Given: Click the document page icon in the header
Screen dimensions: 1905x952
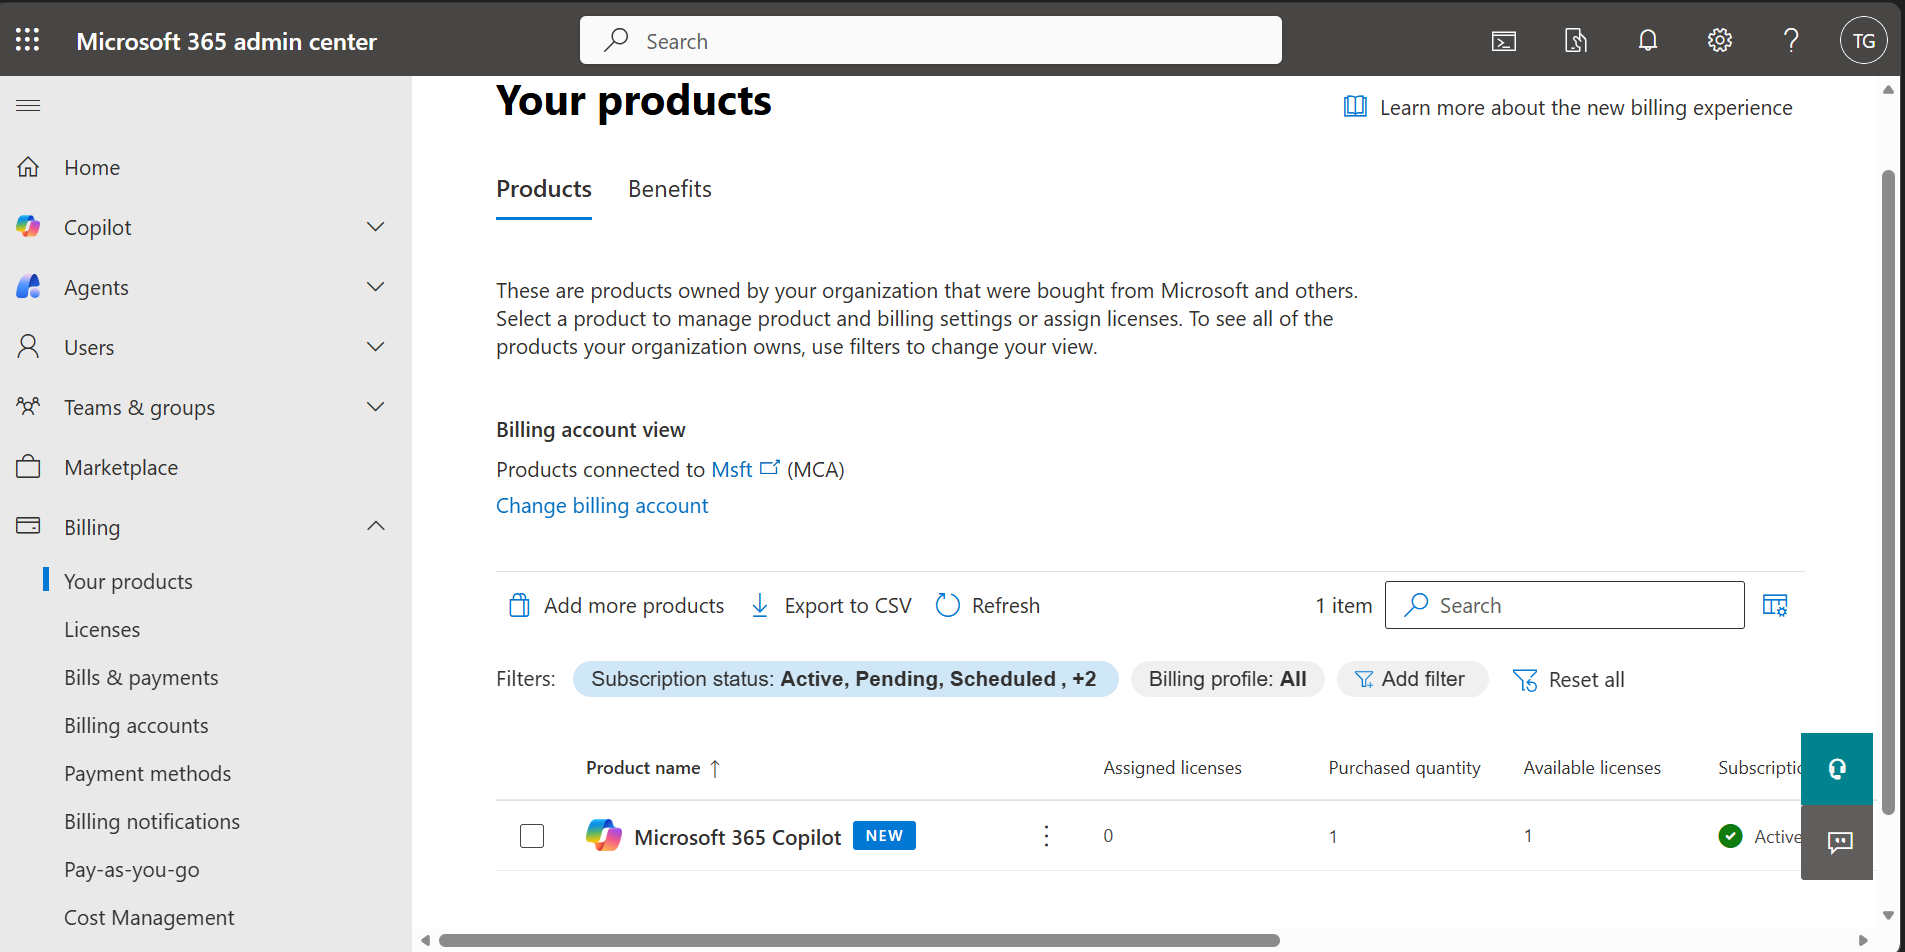Looking at the screenshot, I should tap(1576, 41).
